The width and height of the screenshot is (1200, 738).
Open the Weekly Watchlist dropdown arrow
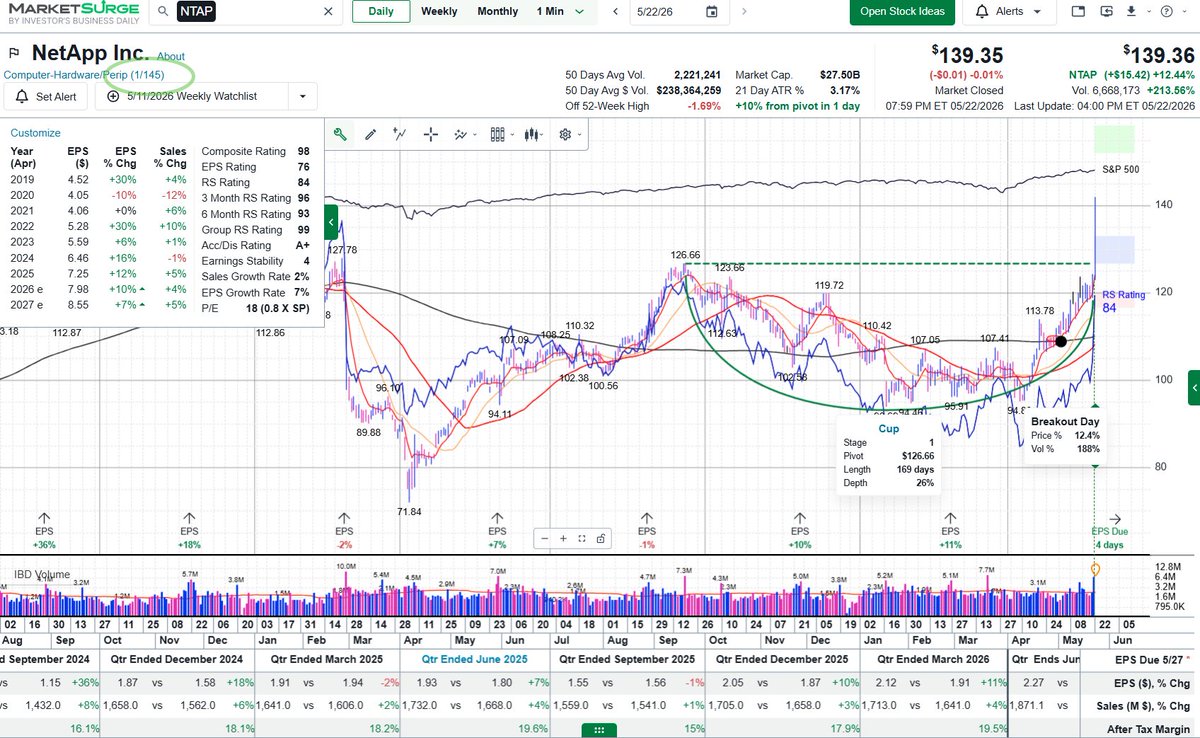coord(302,97)
